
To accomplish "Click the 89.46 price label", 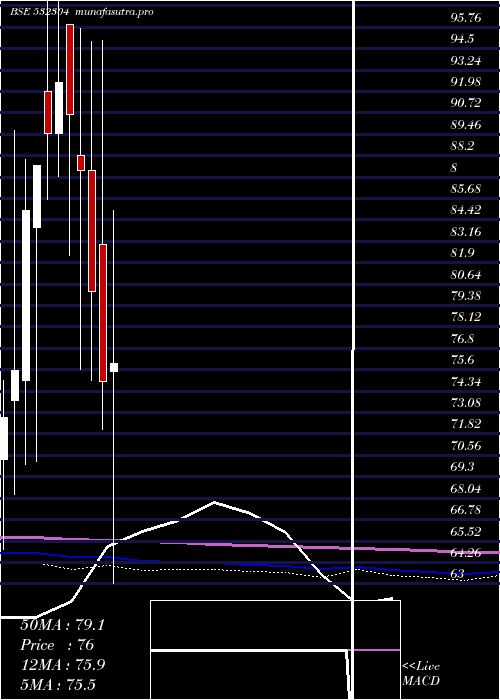I will click(x=466, y=125).
